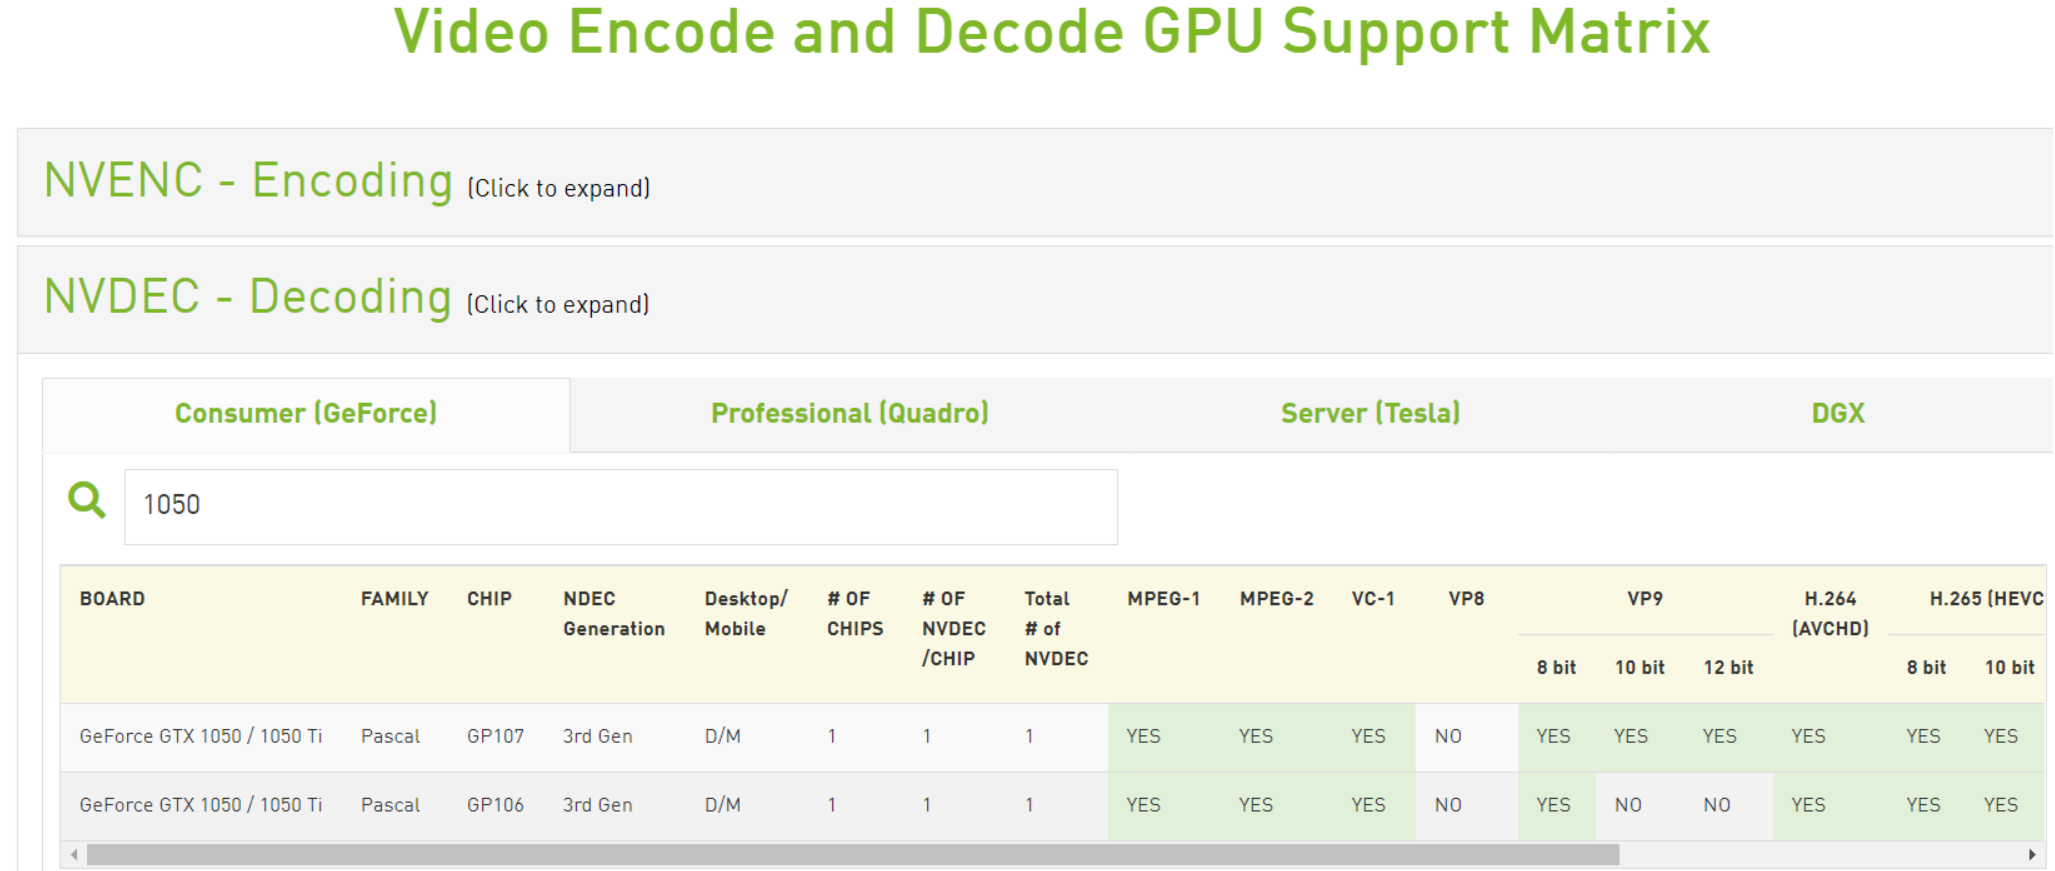2055x871 pixels.
Task: Click the horizontal scrollbar thumb of the table
Action: [x=853, y=855]
